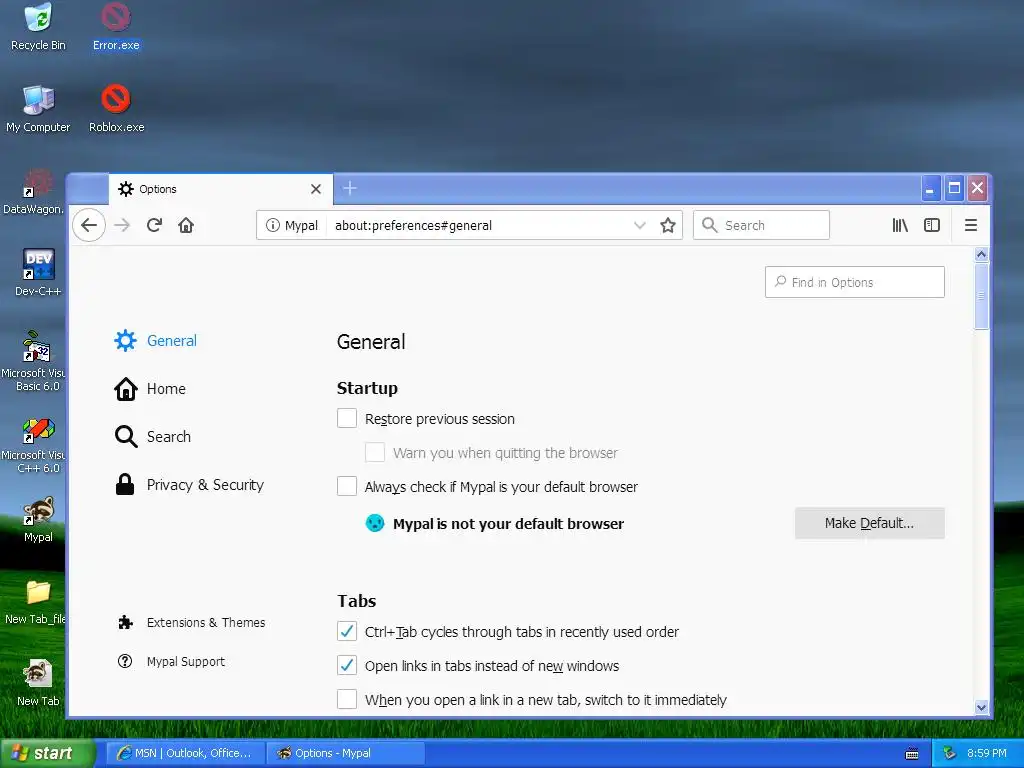Click the Make Default... button

(x=869, y=523)
